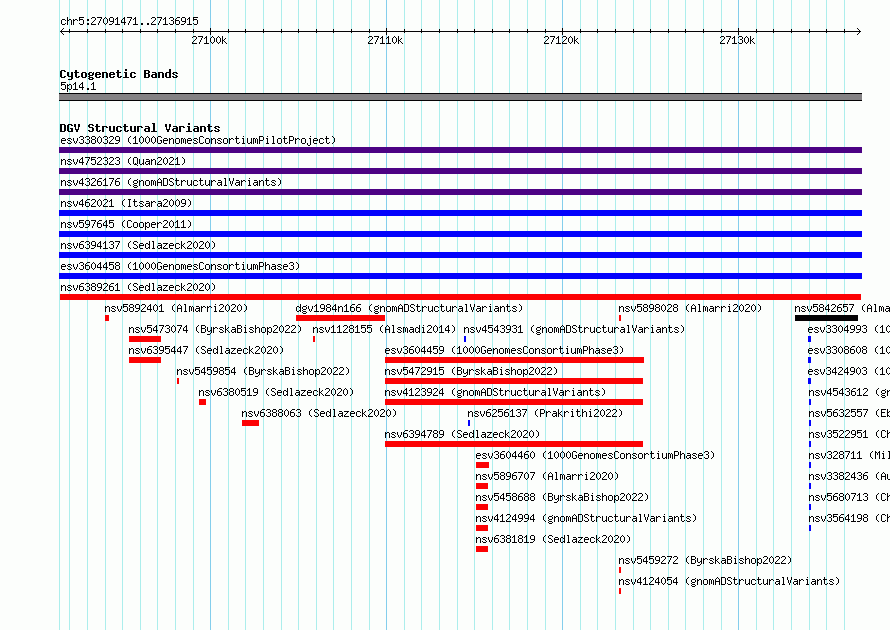Open esv3604460 (1000GenomesConsortiumPhase3) label
890x630 pixels.
(595, 455)
